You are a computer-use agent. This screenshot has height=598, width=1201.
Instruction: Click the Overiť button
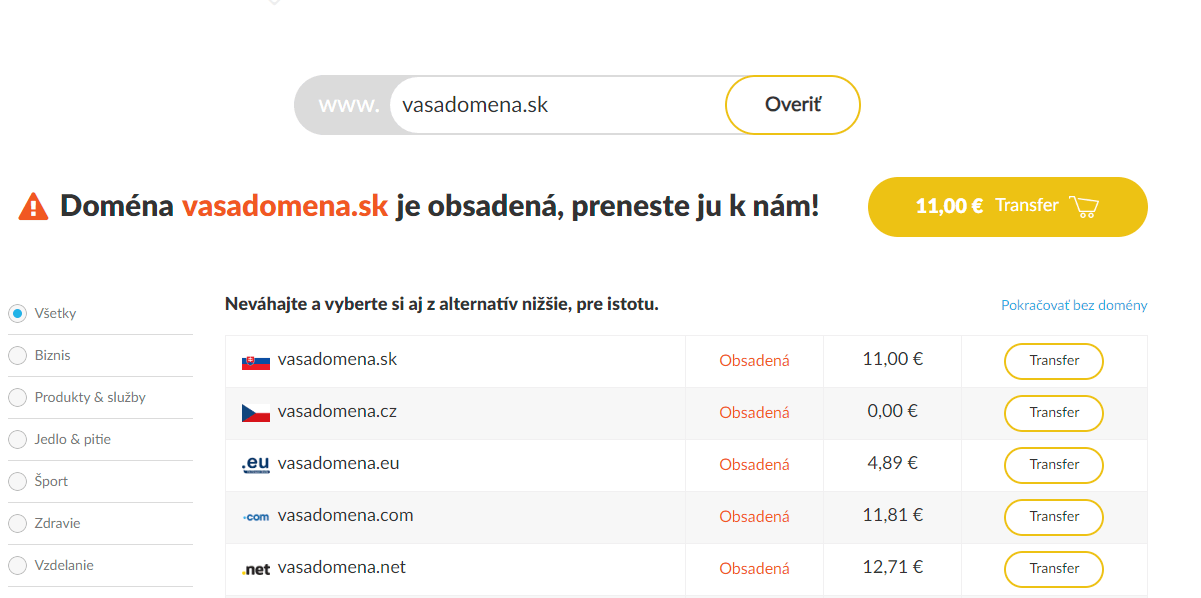[793, 105]
